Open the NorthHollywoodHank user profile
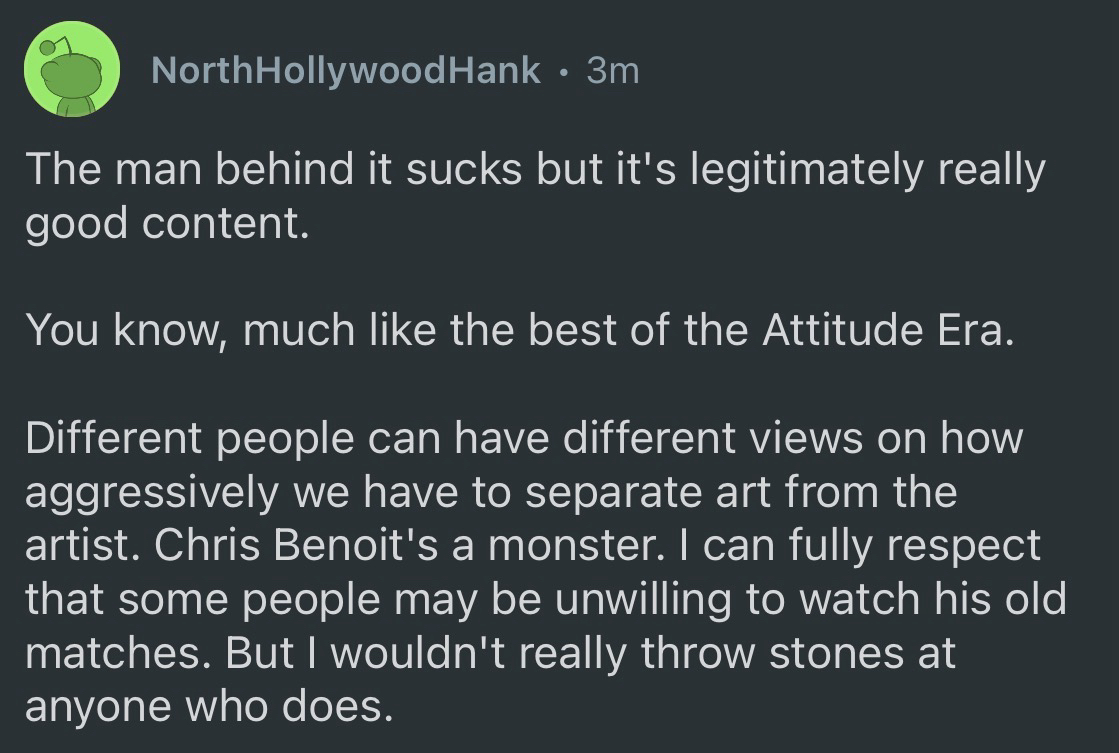The height and width of the screenshot is (753, 1119). point(345,70)
